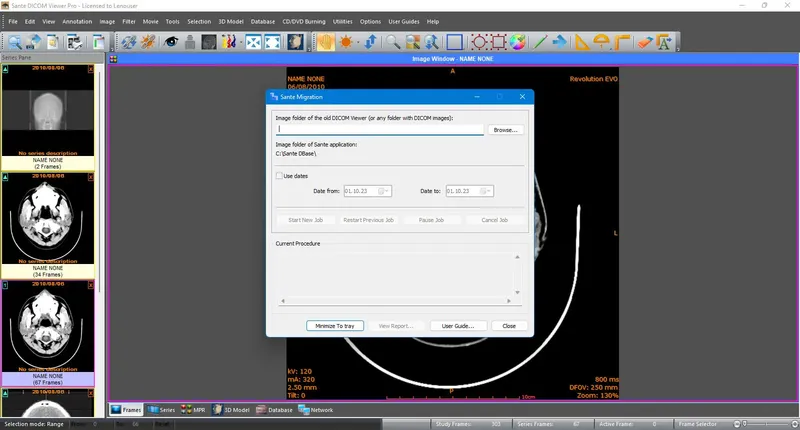Open the Date from date picker
Image resolution: width=800 pixels, height=430 pixels.
pos(384,191)
